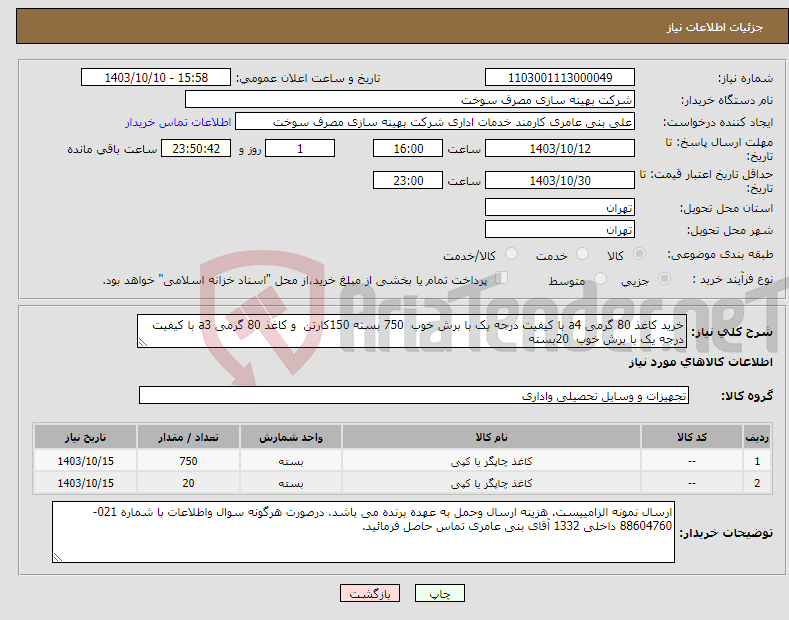Click the resize handle of buyer notes box

tap(58, 557)
